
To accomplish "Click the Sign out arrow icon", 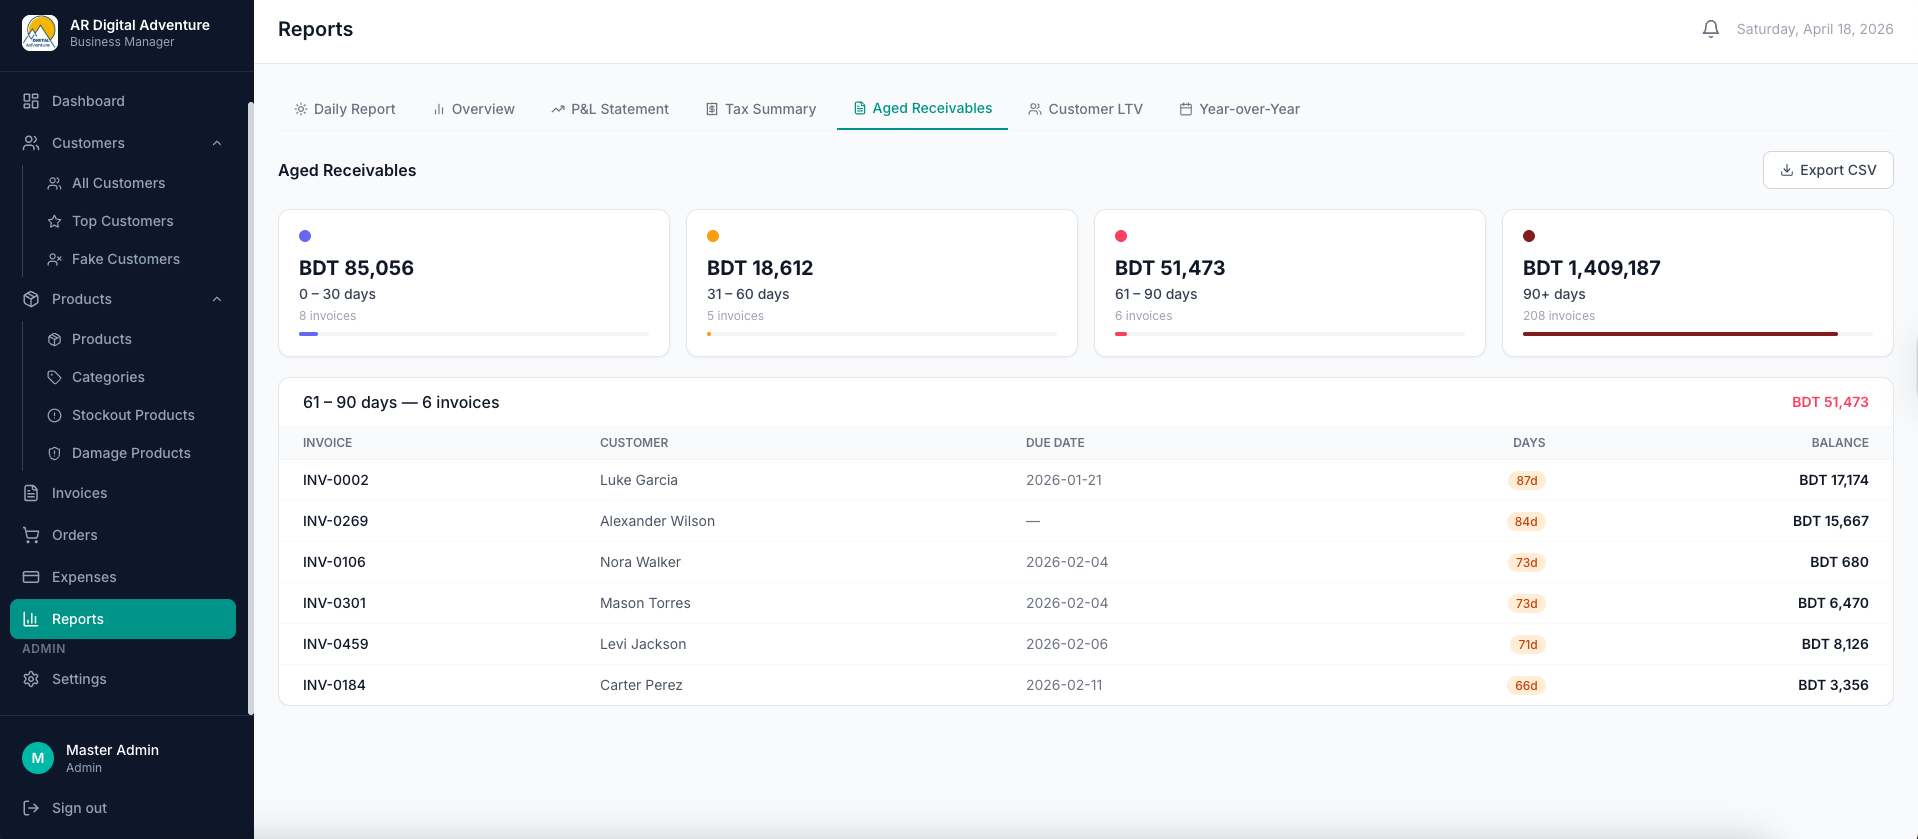I will [x=31, y=808].
